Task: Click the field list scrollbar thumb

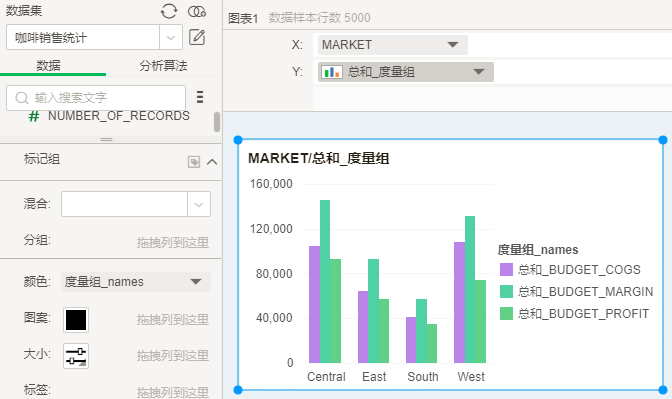Action: coord(217,122)
